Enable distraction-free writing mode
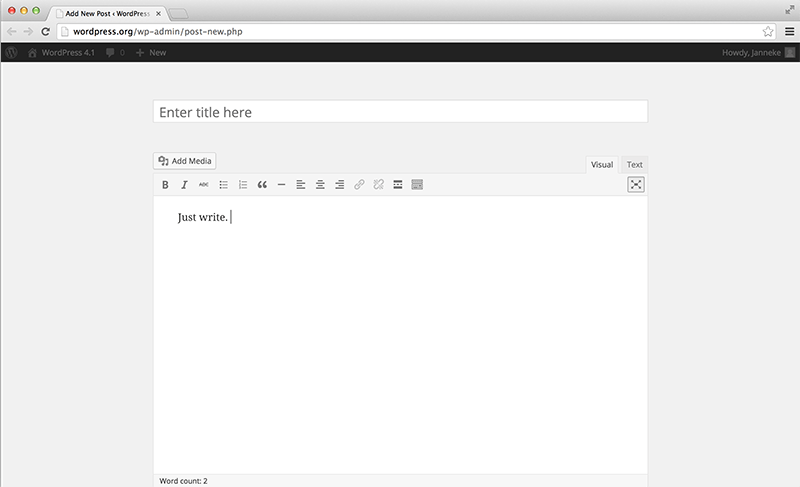800x487 pixels. tap(636, 185)
